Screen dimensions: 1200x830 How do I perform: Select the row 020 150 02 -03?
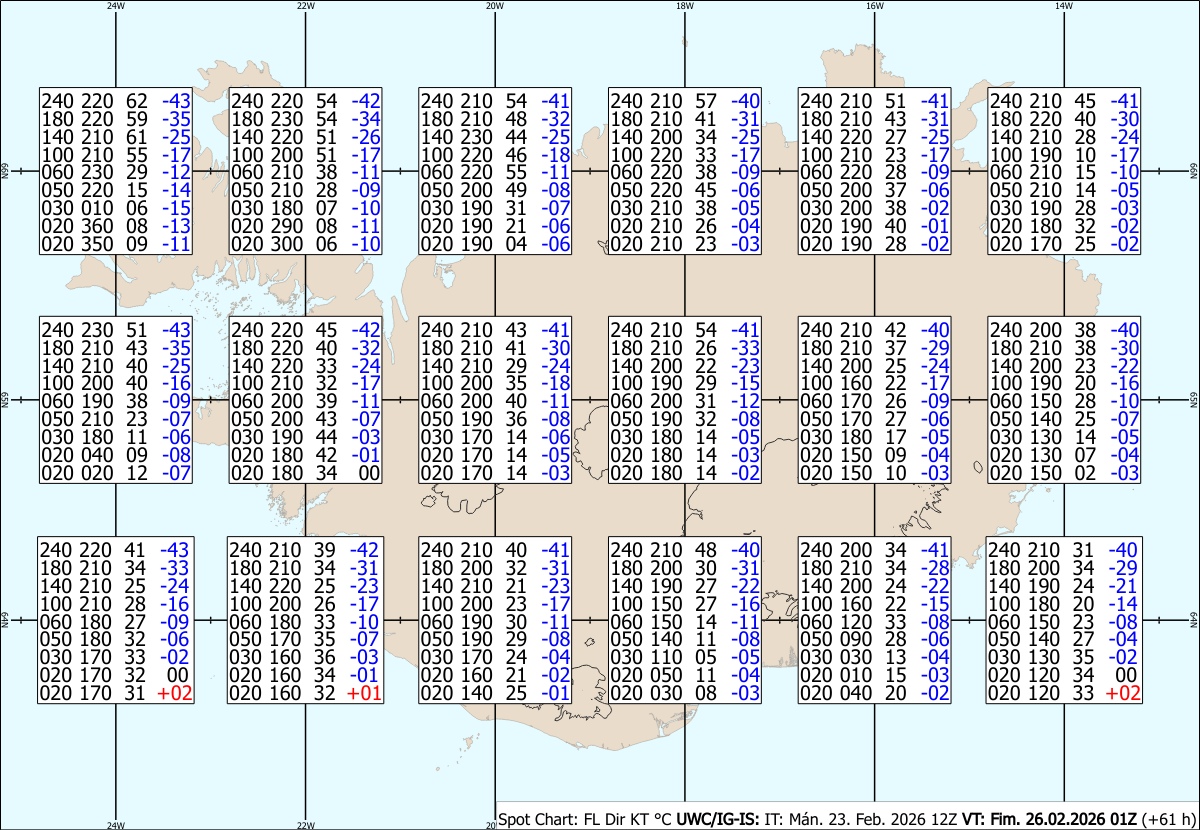[1064, 474]
